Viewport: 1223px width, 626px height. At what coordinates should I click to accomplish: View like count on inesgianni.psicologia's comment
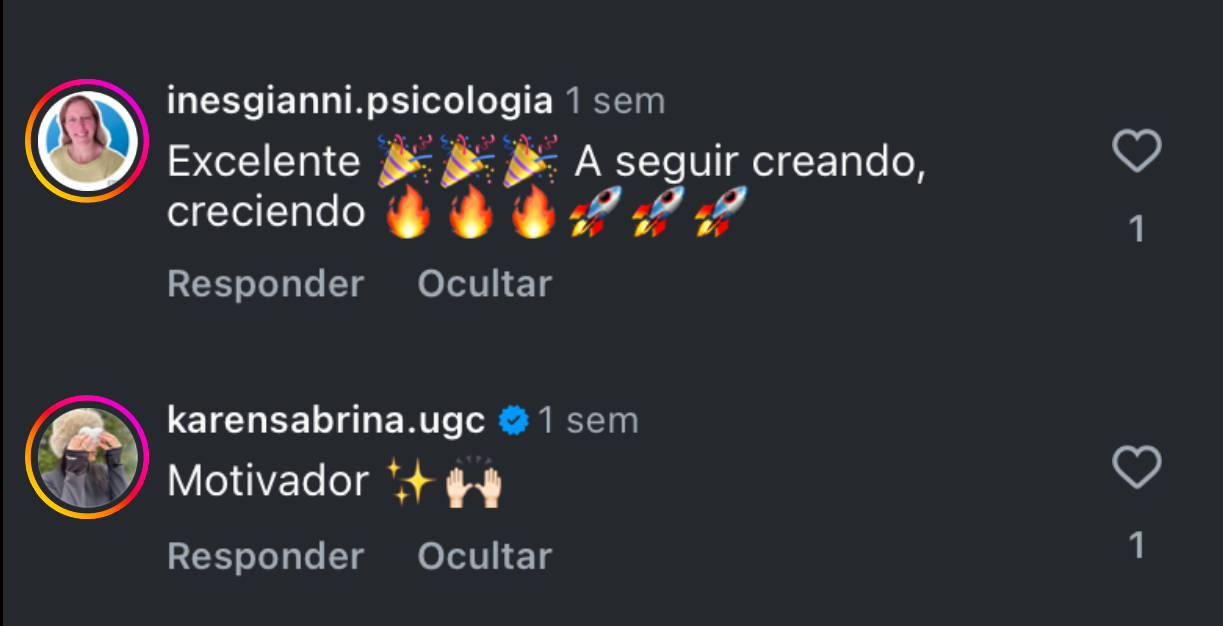[1136, 230]
